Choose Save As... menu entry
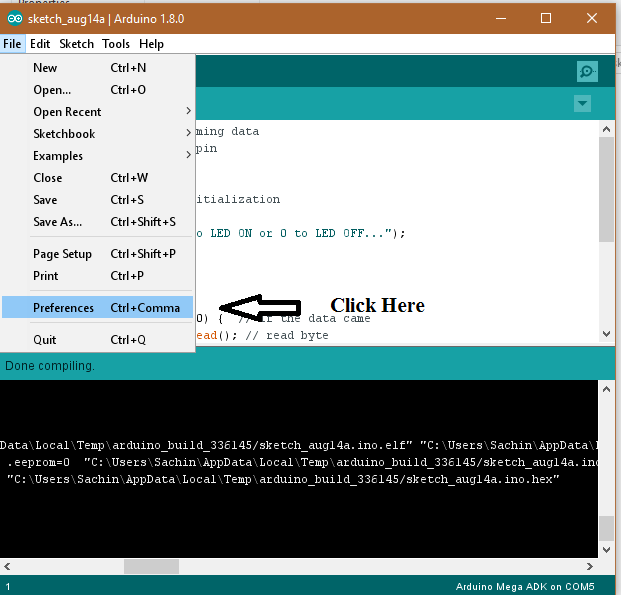 coord(97,222)
